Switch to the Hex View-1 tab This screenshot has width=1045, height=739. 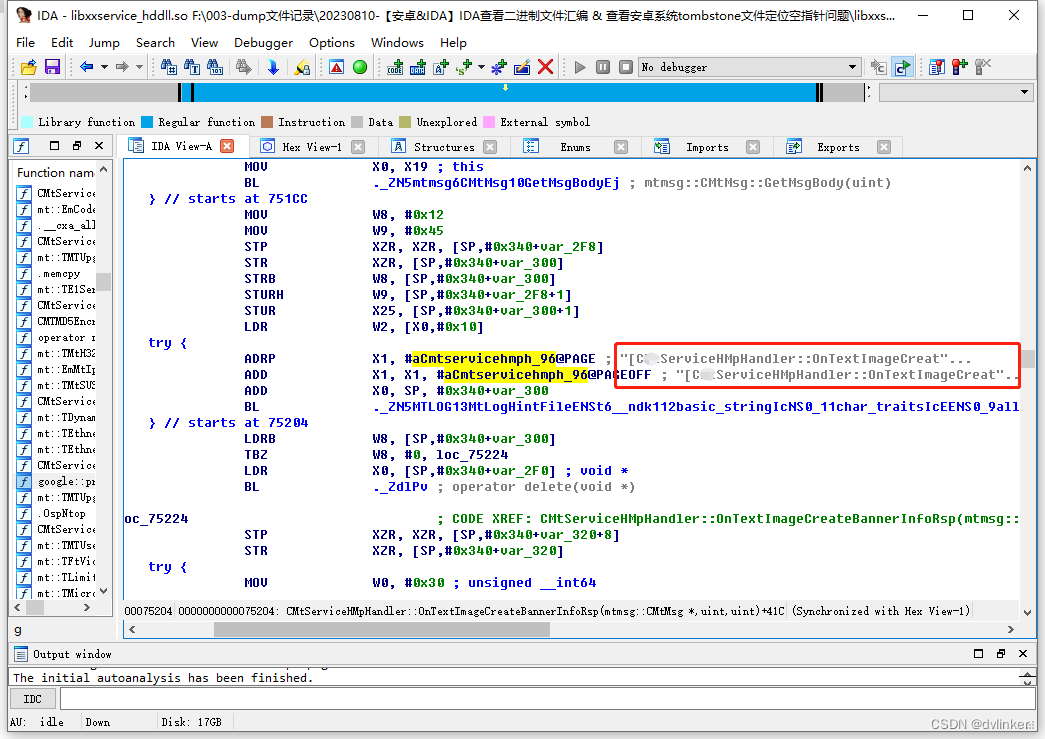coord(312,147)
